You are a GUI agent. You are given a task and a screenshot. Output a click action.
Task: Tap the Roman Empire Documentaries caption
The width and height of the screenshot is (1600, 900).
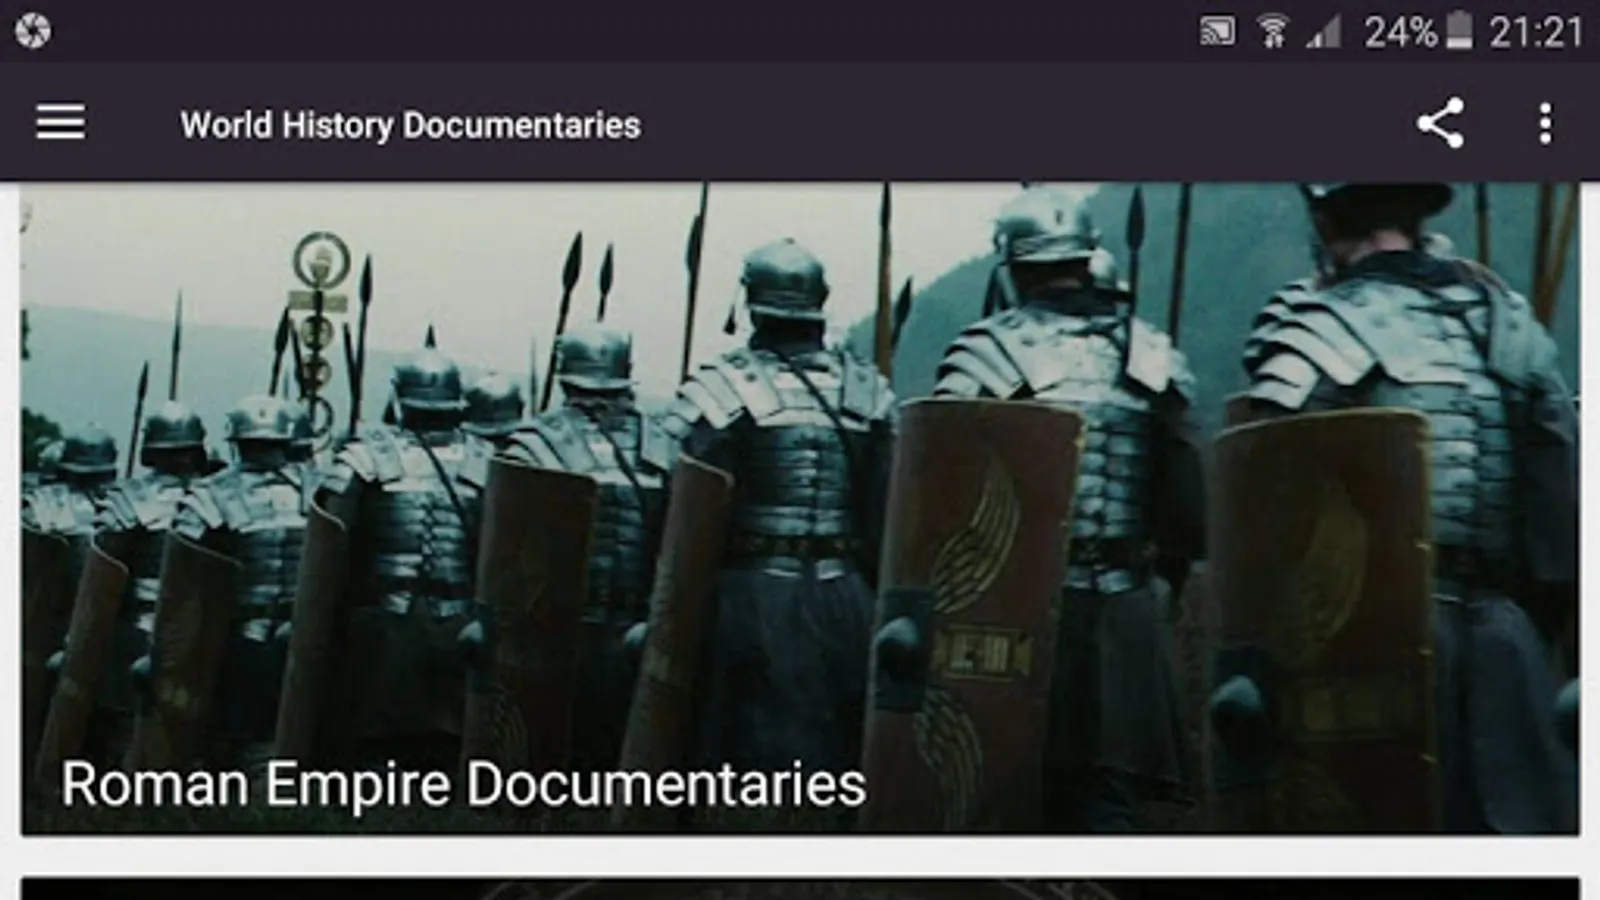coord(464,783)
